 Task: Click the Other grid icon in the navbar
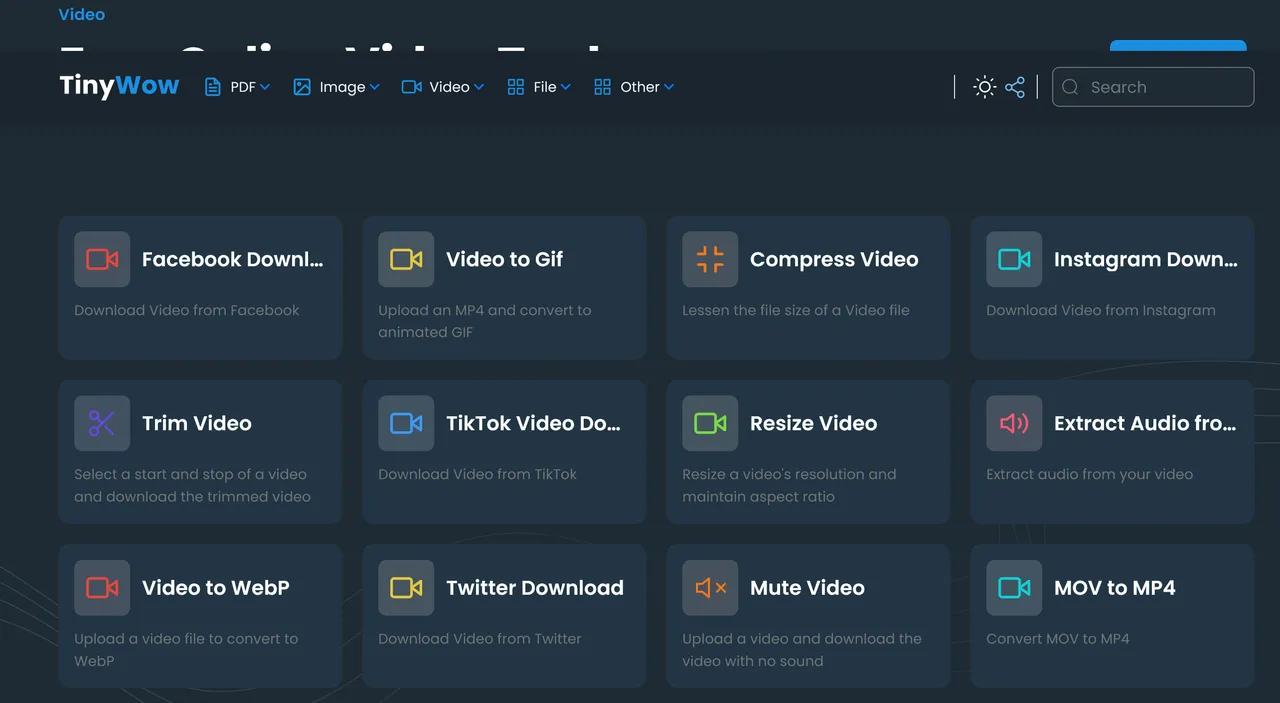[602, 87]
